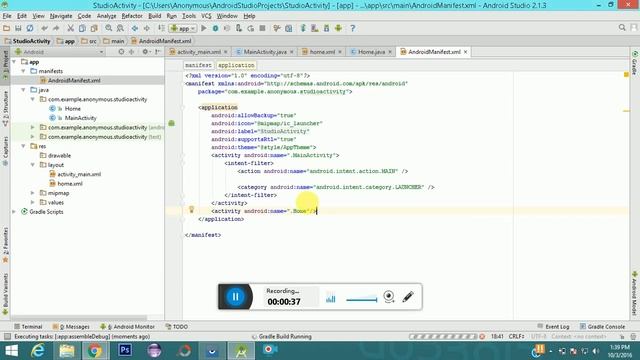
Task: Click the intention lightbulb in editor gutter
Action: point(191,210)
